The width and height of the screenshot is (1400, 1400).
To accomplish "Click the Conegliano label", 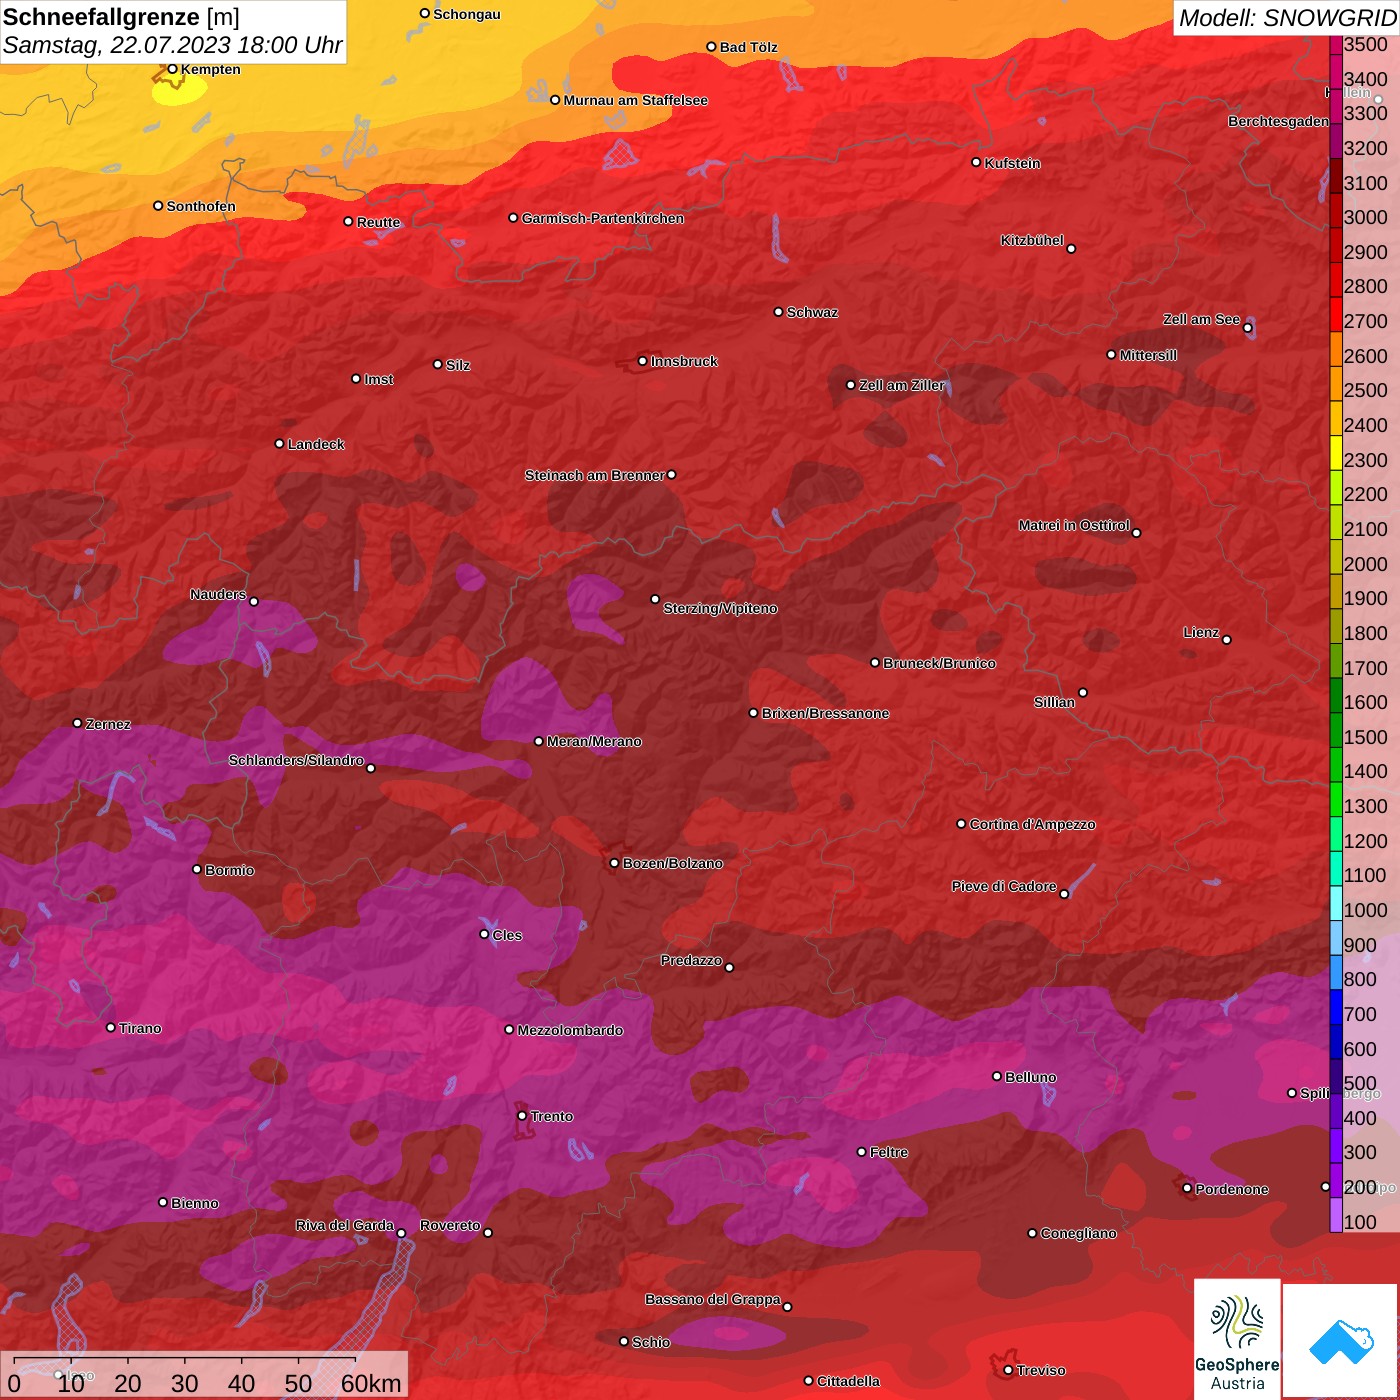I will coord(1078,1233).
